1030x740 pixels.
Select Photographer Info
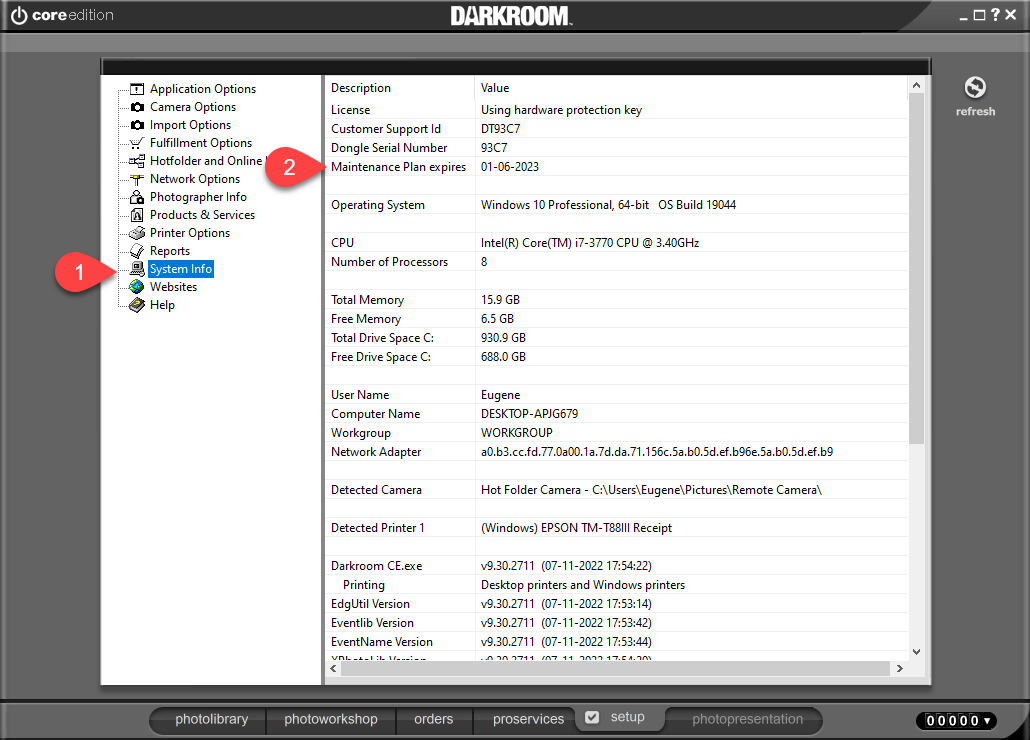coord(198,197)
